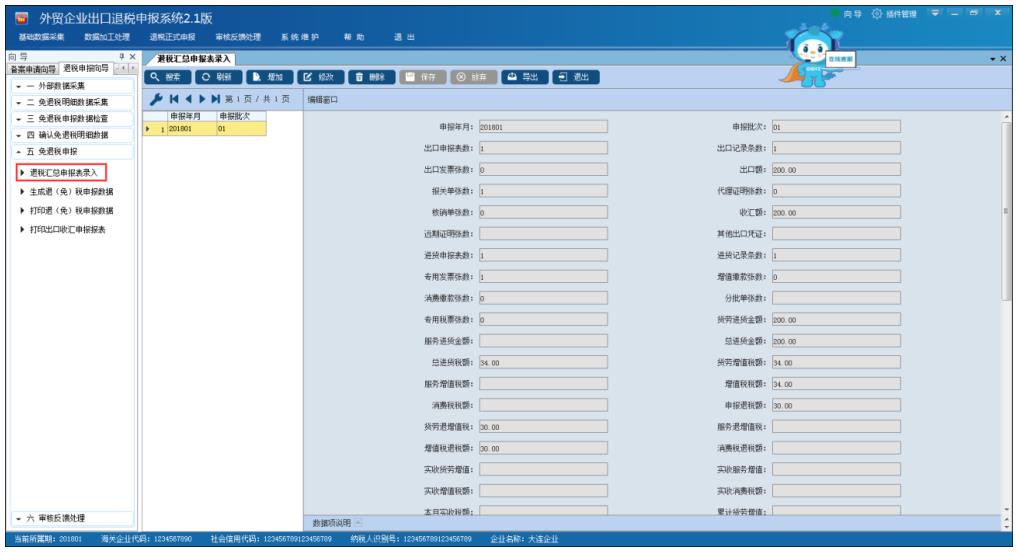
Task: Open the 基础数据采集 menu
Action: (42, 37)
